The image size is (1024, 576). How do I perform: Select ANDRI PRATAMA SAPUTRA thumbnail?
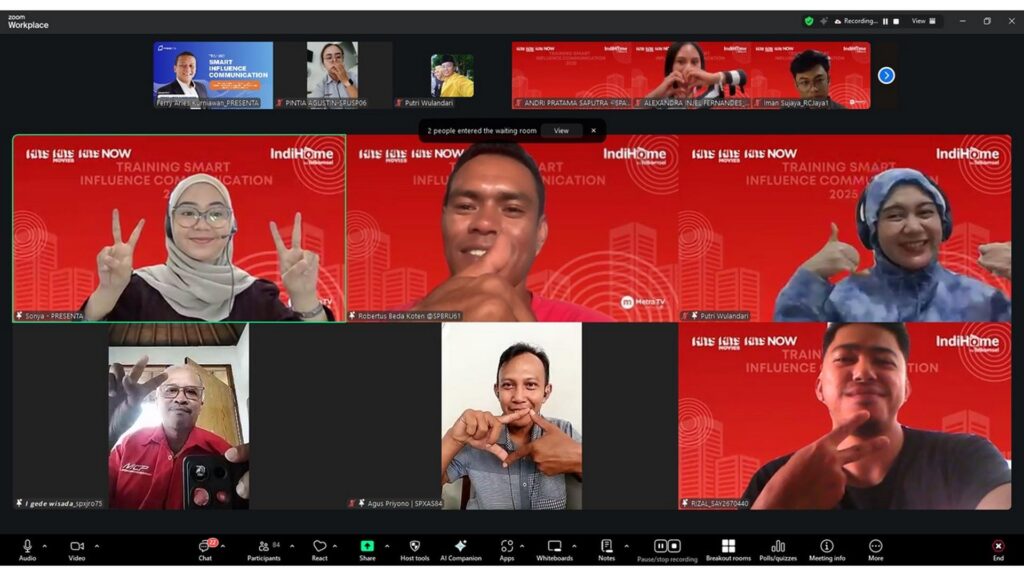pos(571,75)
